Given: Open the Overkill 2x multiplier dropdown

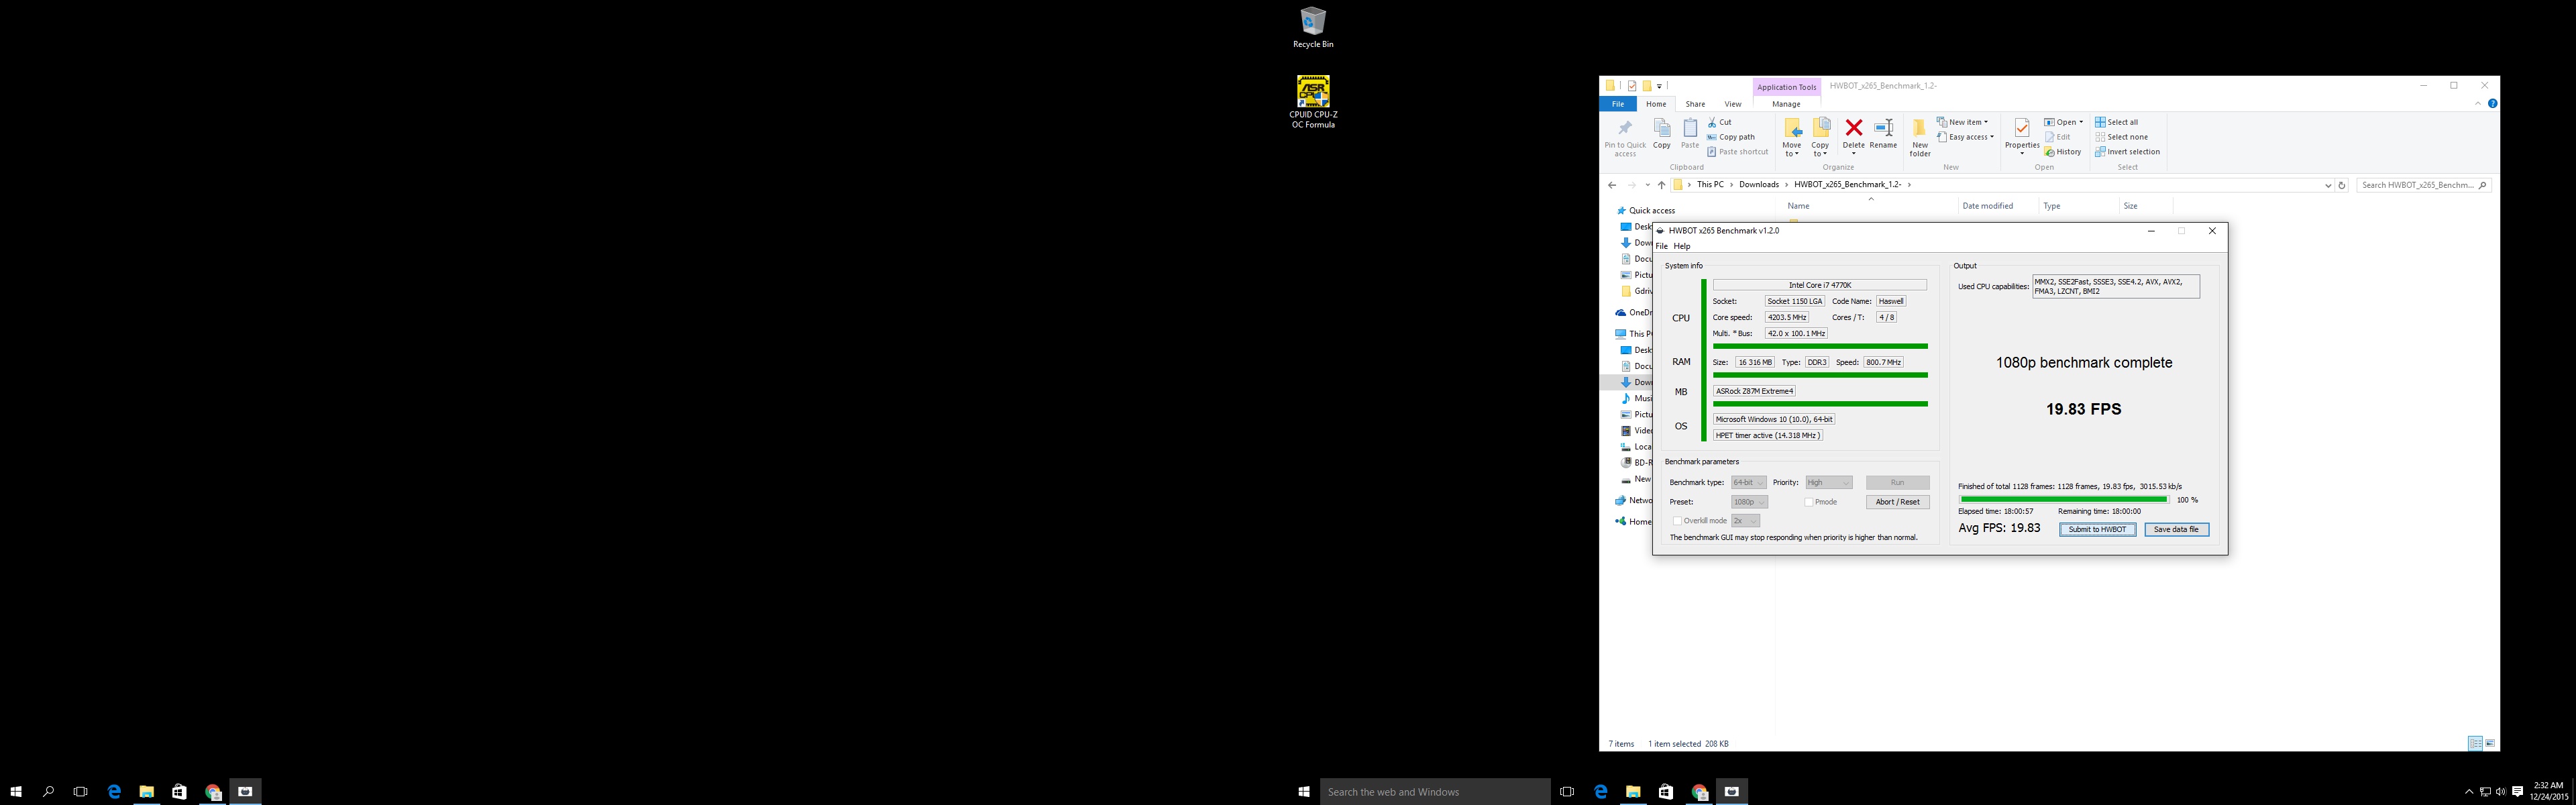Looking at the screenshot, I should [1745, 521].
